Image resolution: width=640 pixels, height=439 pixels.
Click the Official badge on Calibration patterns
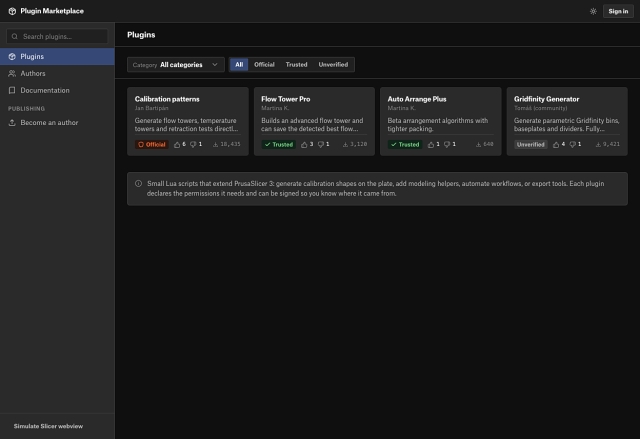151,144
